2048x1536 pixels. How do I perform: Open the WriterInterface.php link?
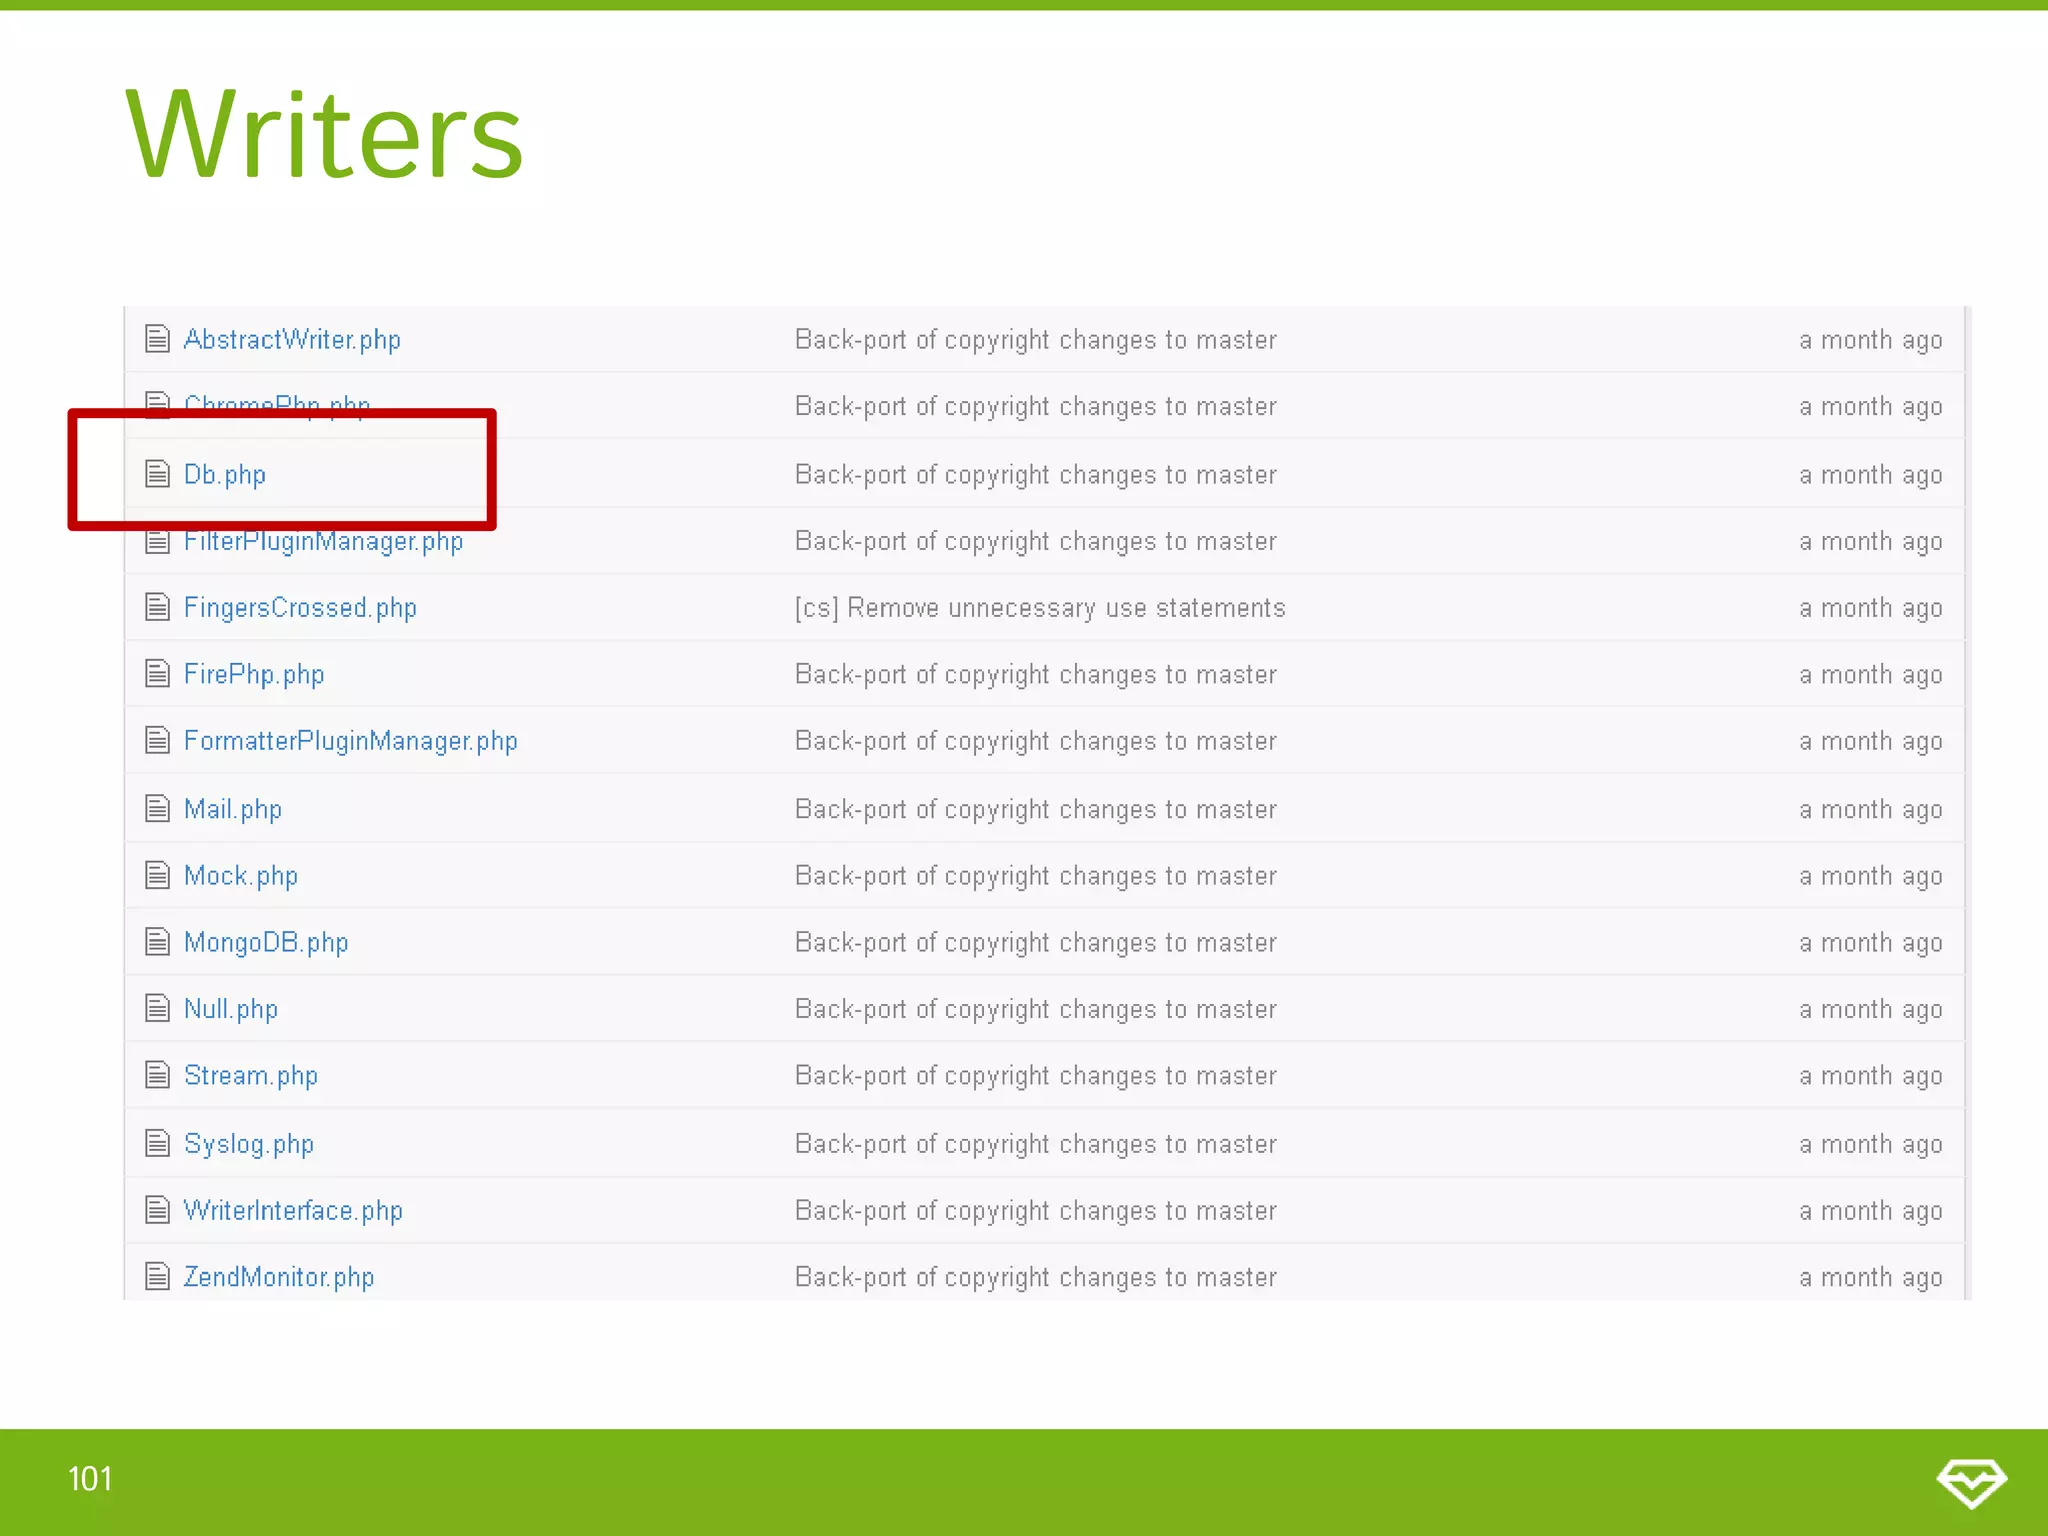click(293, 1211)
